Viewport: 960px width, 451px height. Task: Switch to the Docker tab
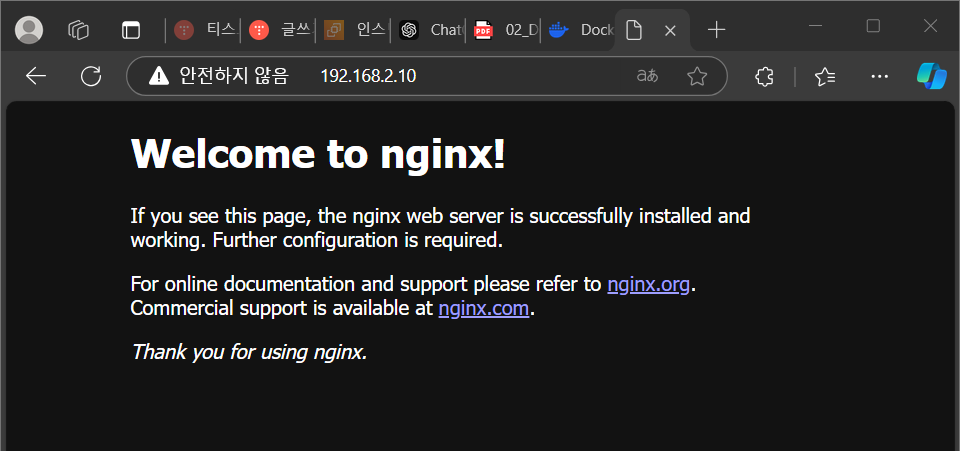coord(579,30)
